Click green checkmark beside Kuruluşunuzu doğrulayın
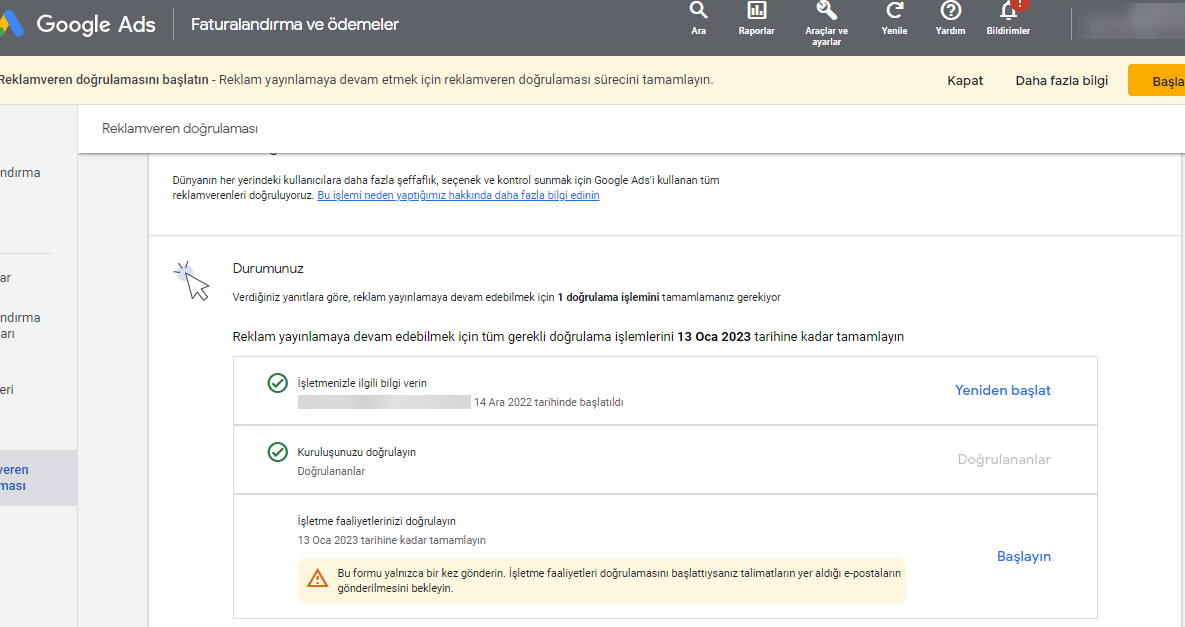The width and height of the screenshot is (1185, 627). pos(277,452)
